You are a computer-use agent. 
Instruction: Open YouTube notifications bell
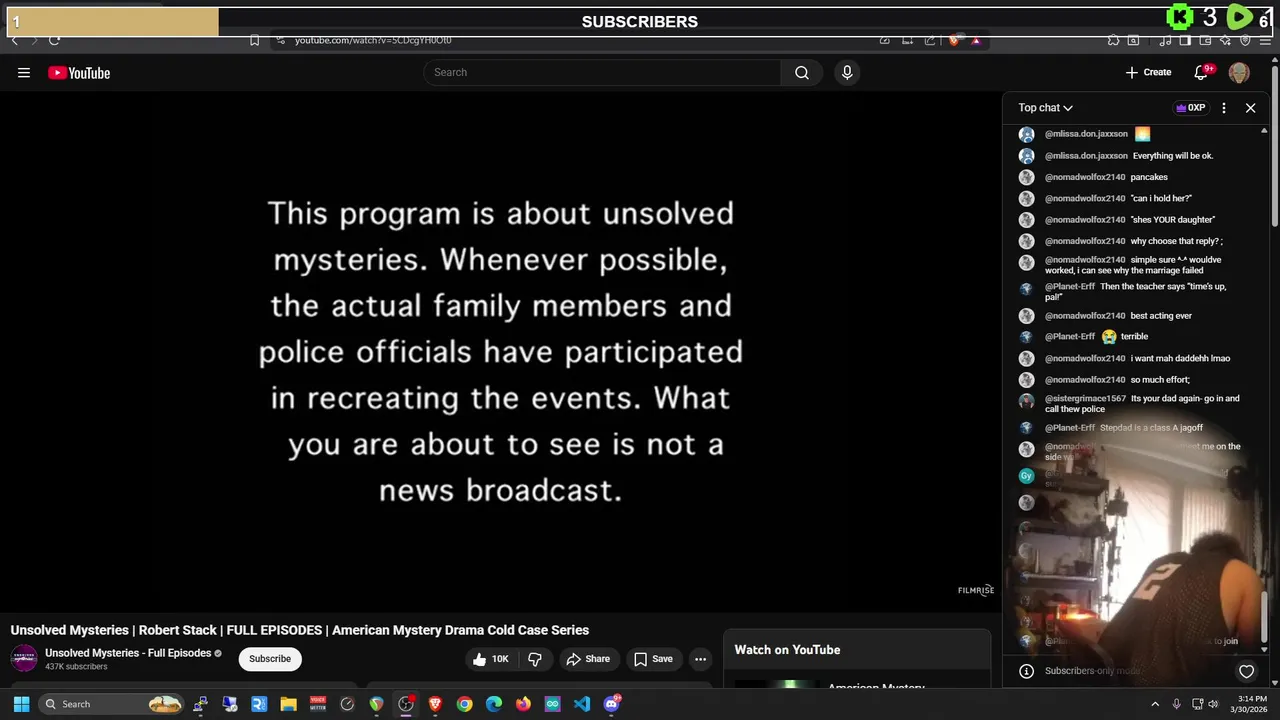[x=1201, y=72]
